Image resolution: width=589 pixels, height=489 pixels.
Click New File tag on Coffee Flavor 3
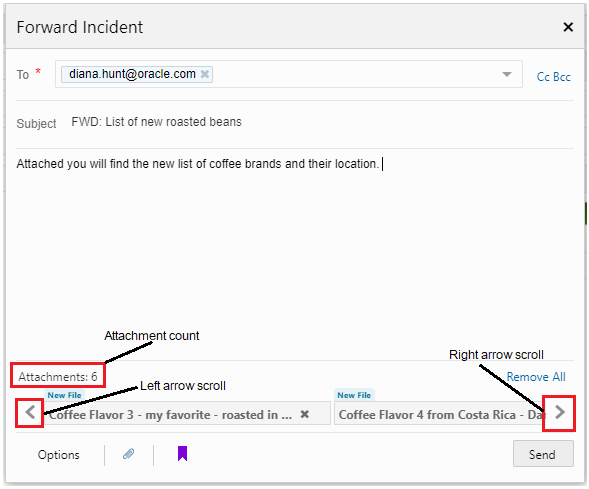click(64, 395)
